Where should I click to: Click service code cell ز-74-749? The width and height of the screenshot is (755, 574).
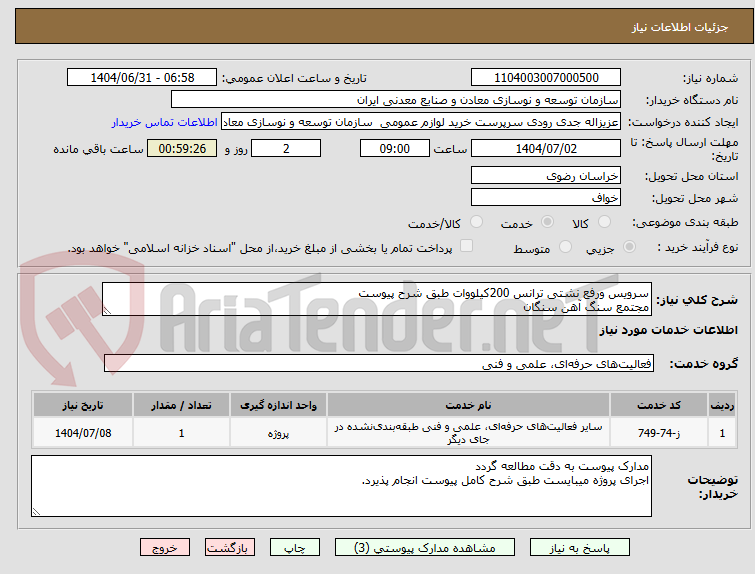(x=658, y=433)
